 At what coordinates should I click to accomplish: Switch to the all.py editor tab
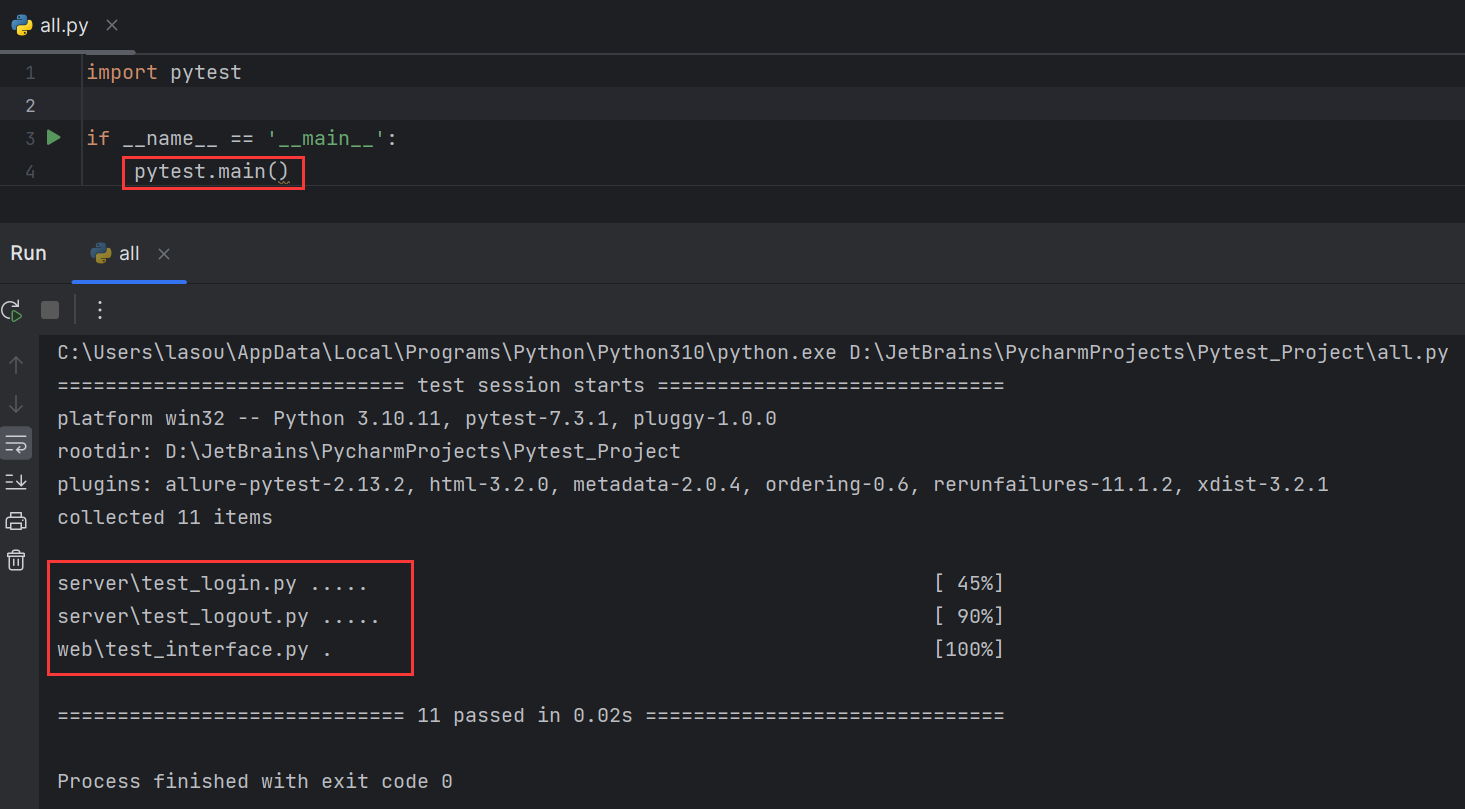(64, 26)
